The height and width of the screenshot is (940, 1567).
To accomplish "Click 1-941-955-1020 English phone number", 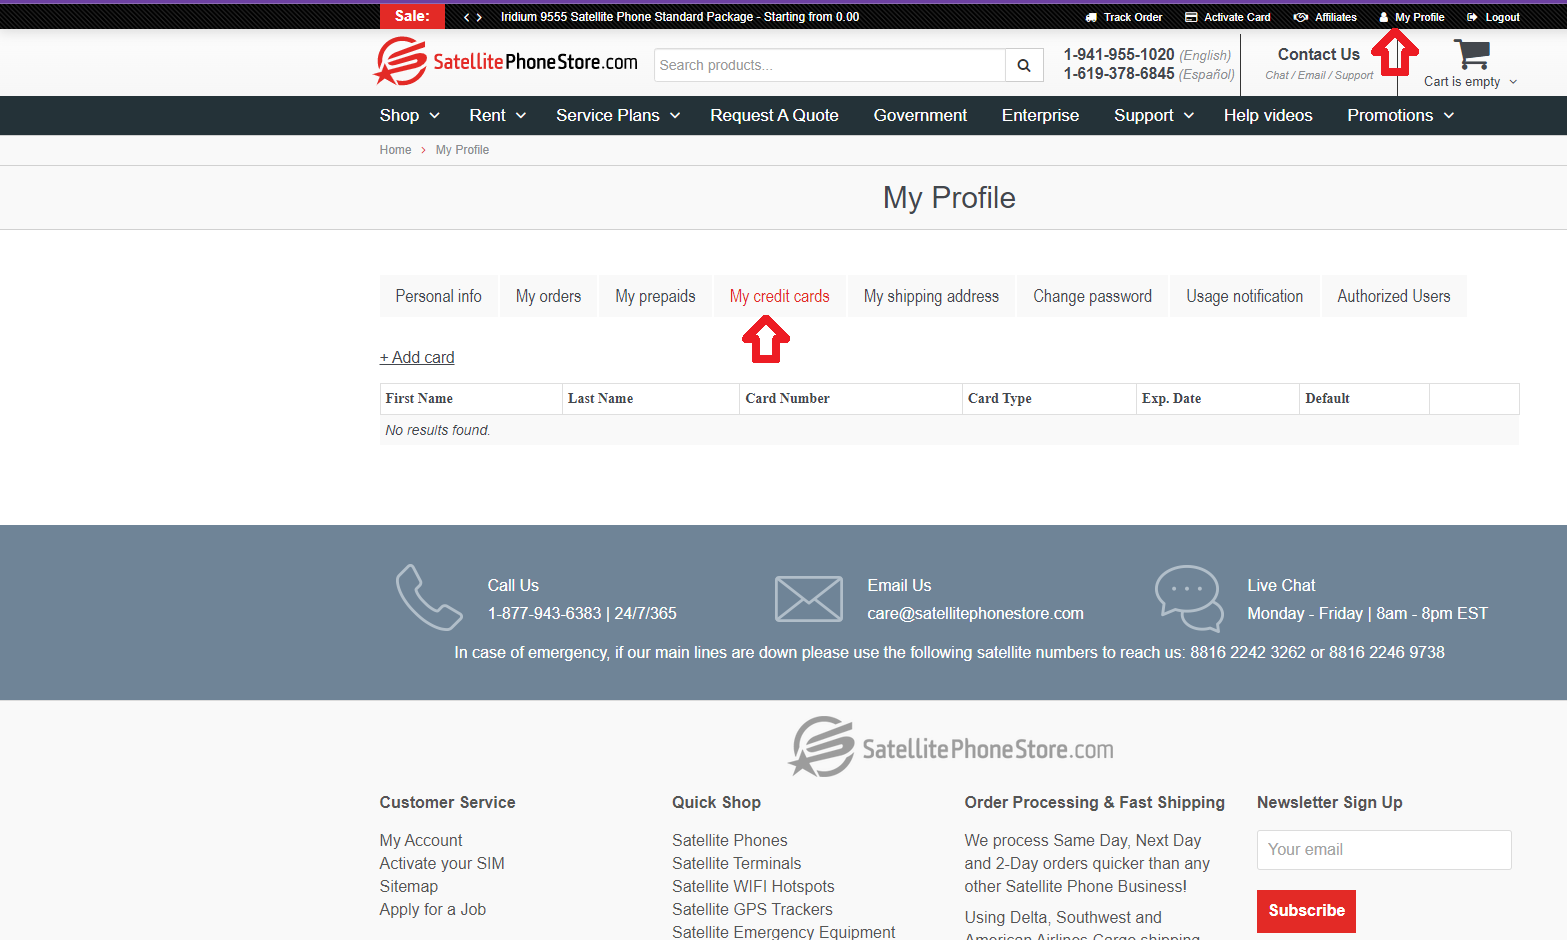I will (1118, 55).
